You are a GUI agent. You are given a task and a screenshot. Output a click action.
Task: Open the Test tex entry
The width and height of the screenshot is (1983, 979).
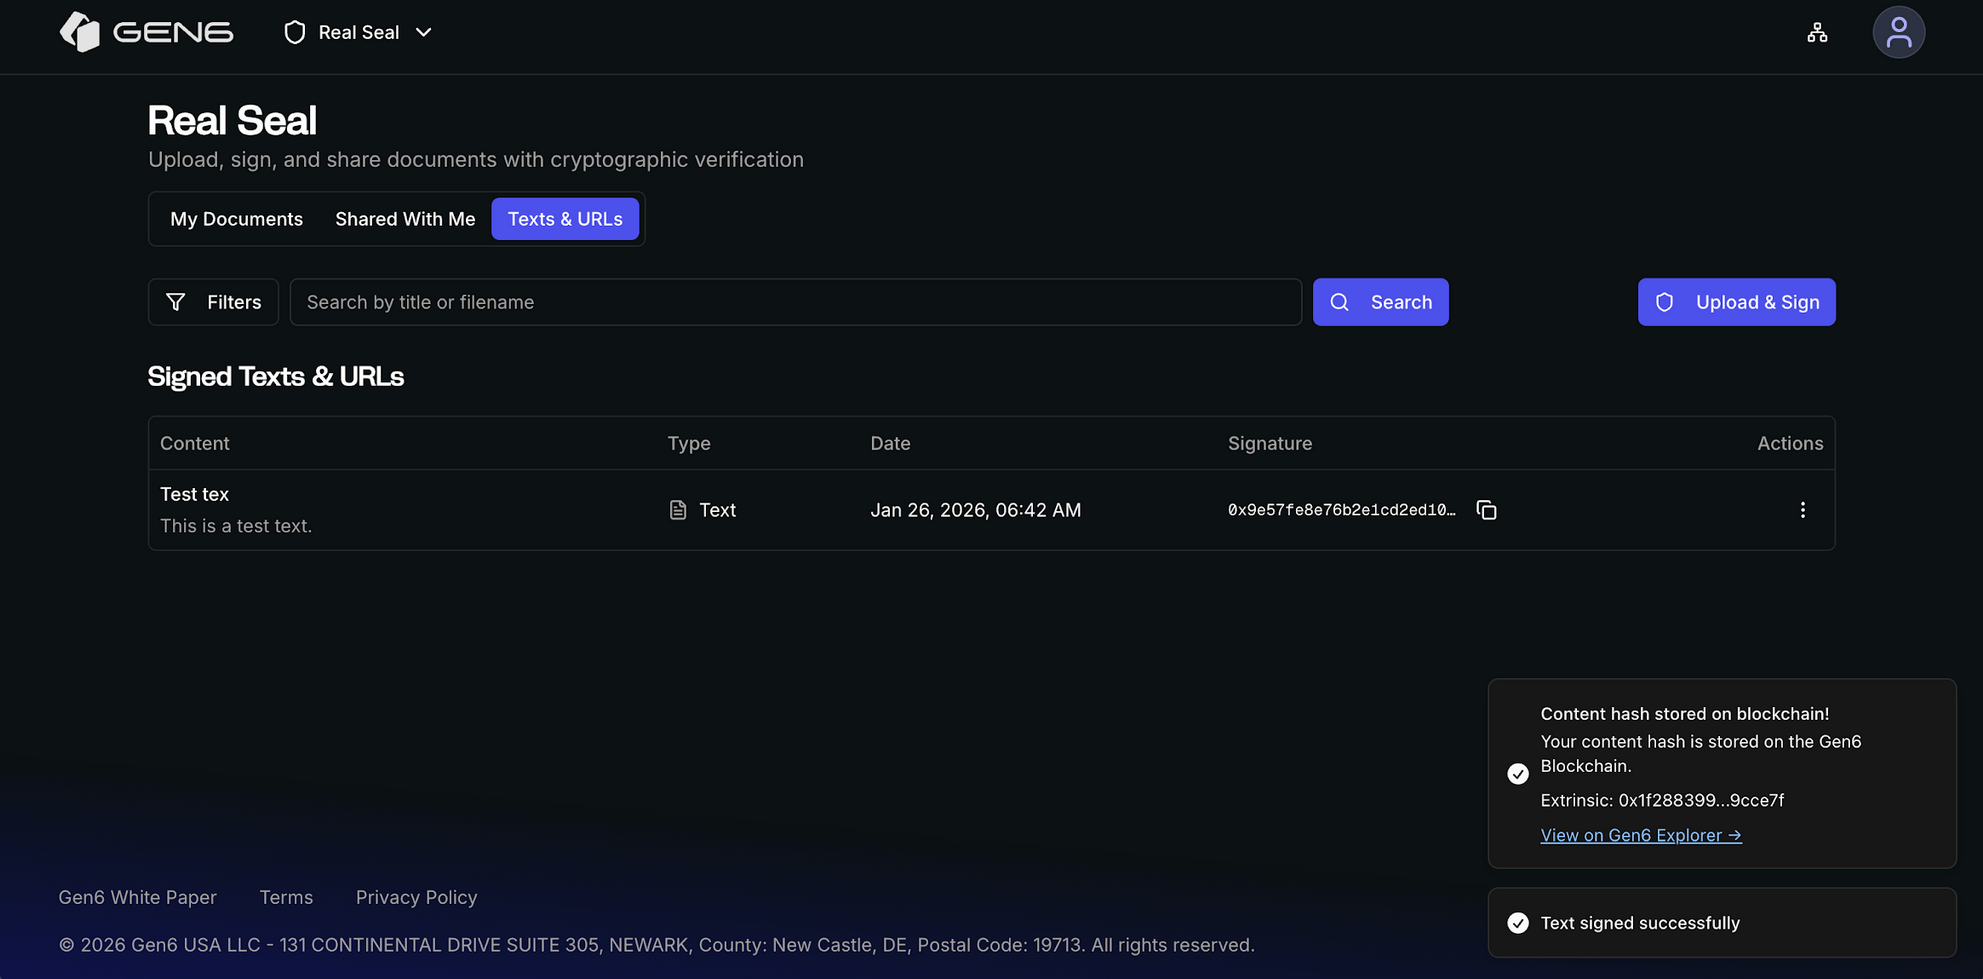click(x=195, y=494)
